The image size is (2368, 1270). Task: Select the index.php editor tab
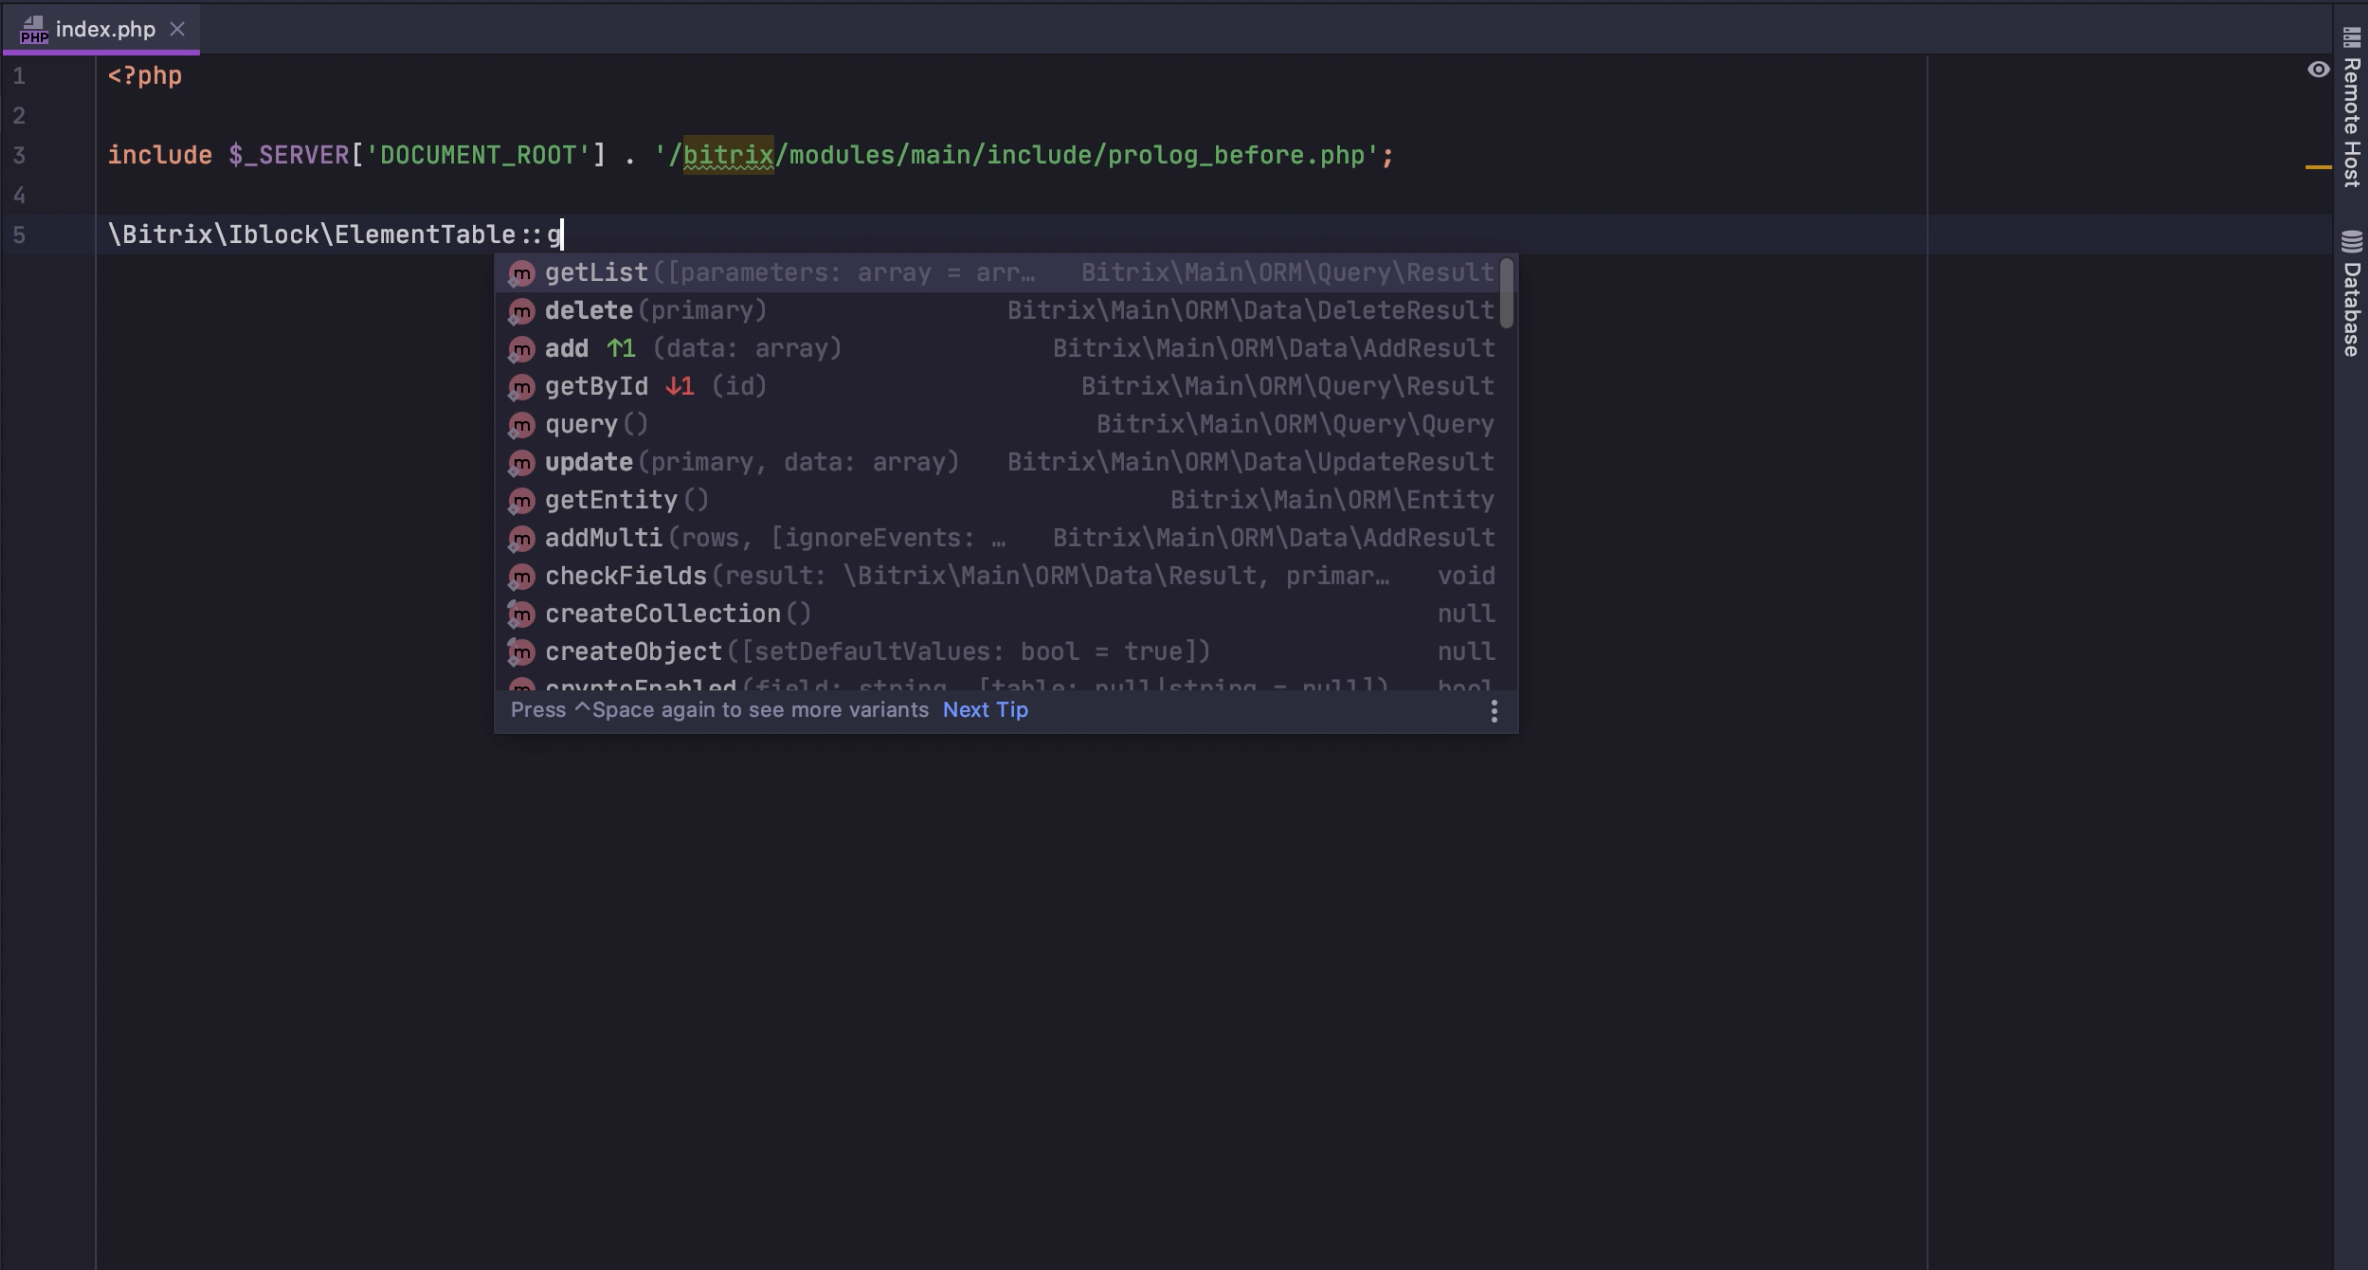tap(105, 29)
